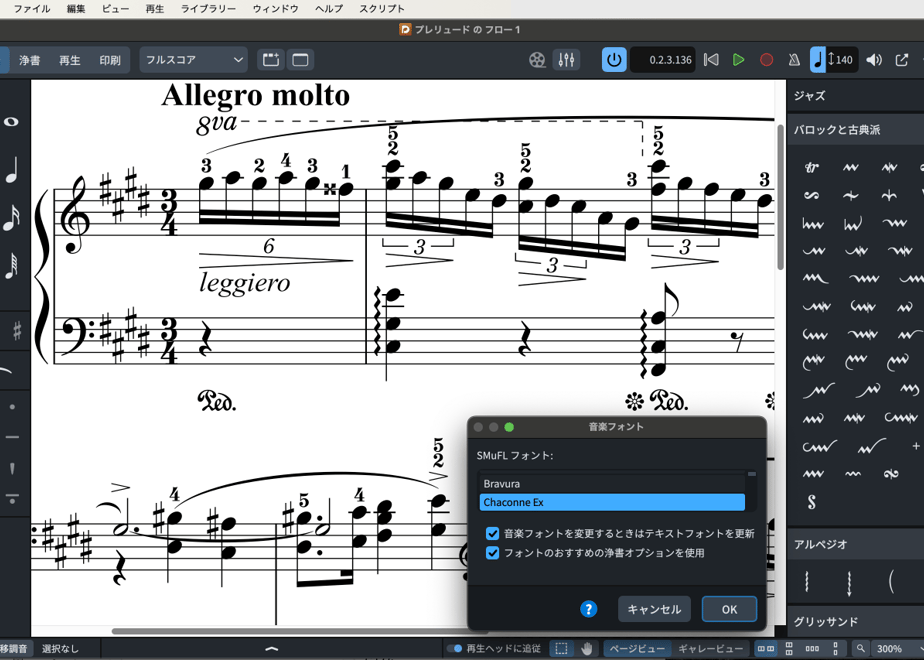The image size is (924, 660).
Task: Toggle the 移調音 transposed pitch button
Action: point(14,649)
